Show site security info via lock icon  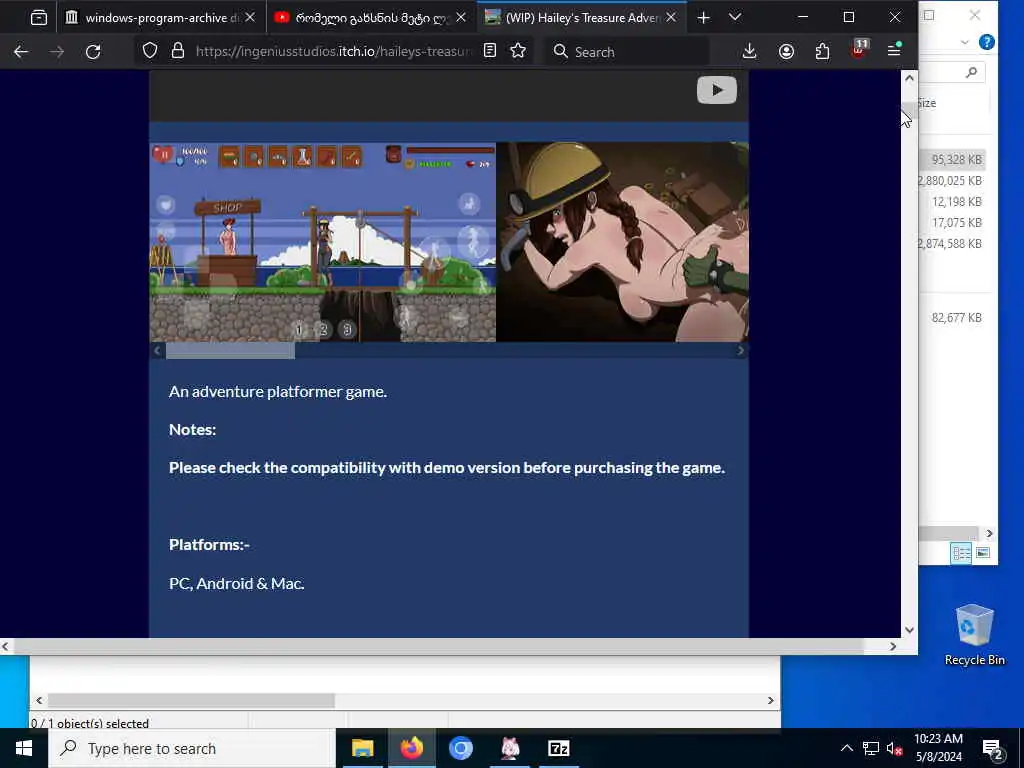click(178, 51)
